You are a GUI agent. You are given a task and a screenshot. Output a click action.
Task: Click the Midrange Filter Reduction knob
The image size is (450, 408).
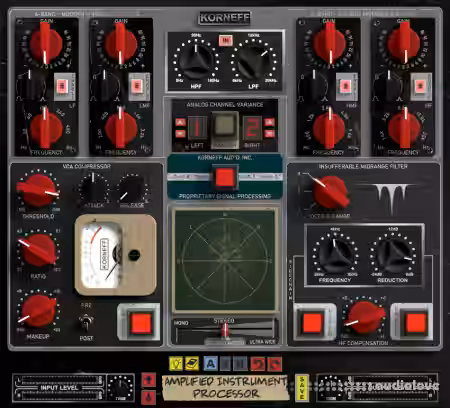[393, 255]
